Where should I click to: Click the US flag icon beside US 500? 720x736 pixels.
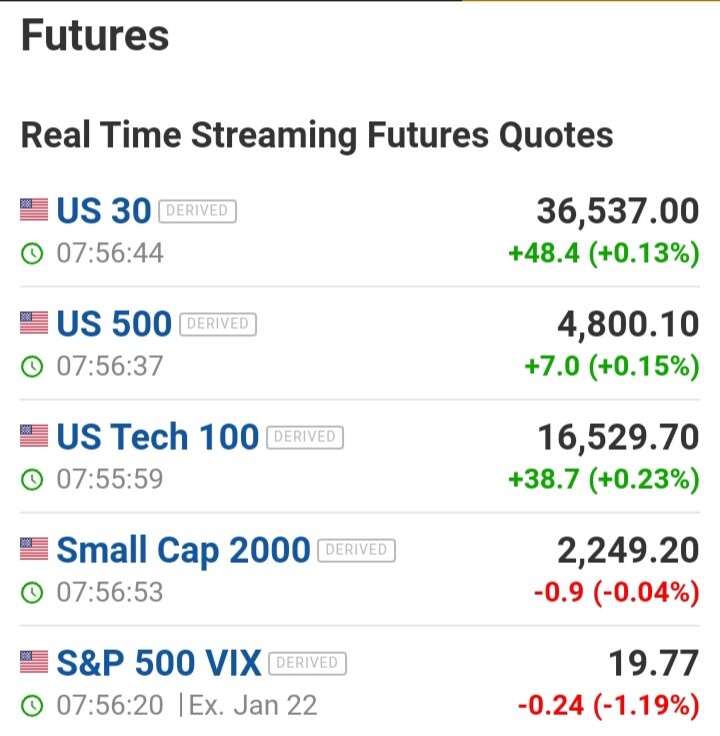[x=34, y=322]
